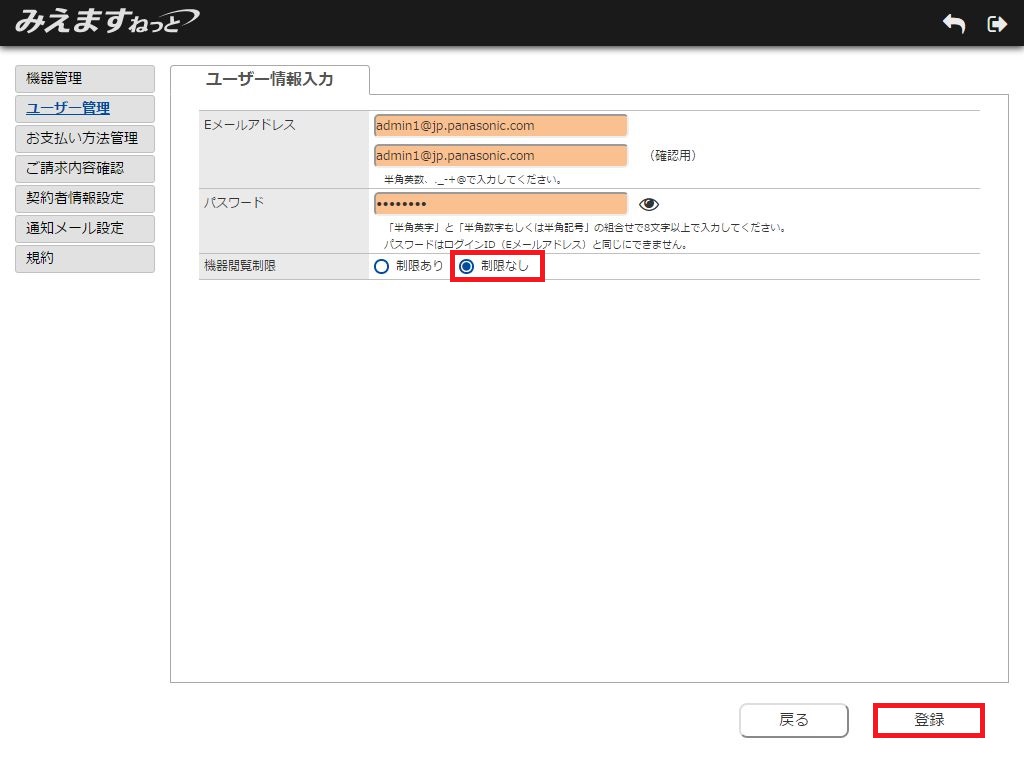Select the 制限あり radio button
1024x768 pixels.
click(x=381, y=266)
